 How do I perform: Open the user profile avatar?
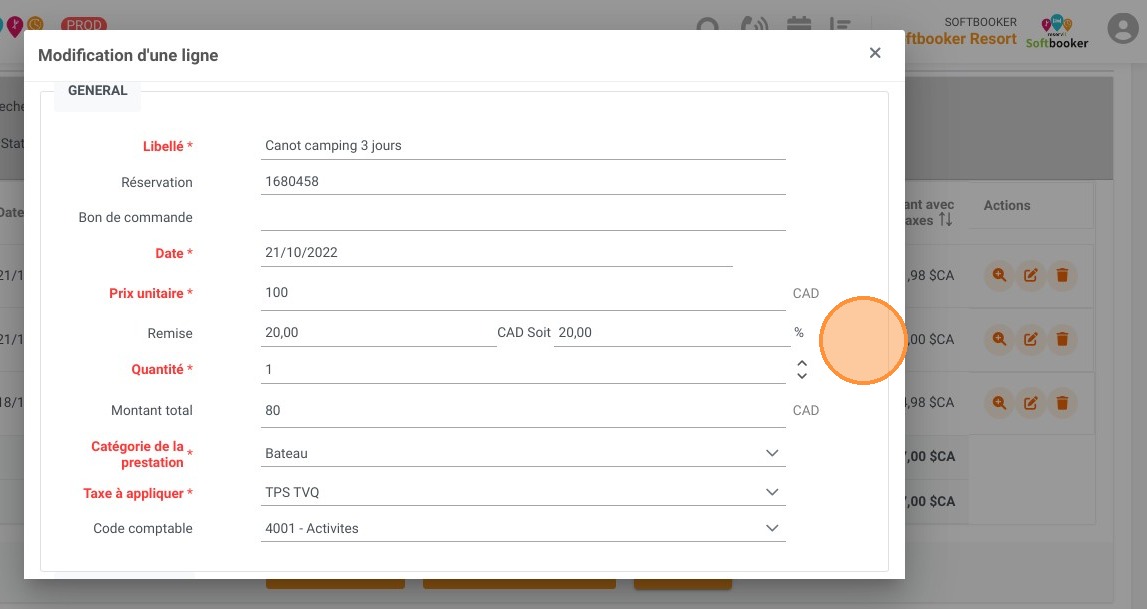click(x=1123, y=29)
